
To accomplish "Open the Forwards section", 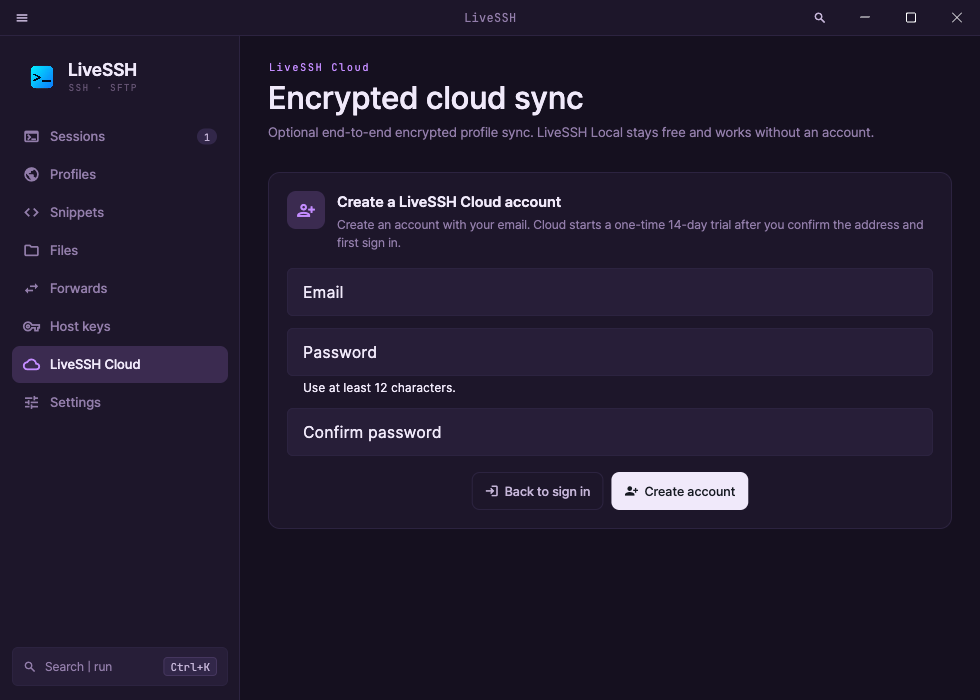I will click(x=120, y=289).
